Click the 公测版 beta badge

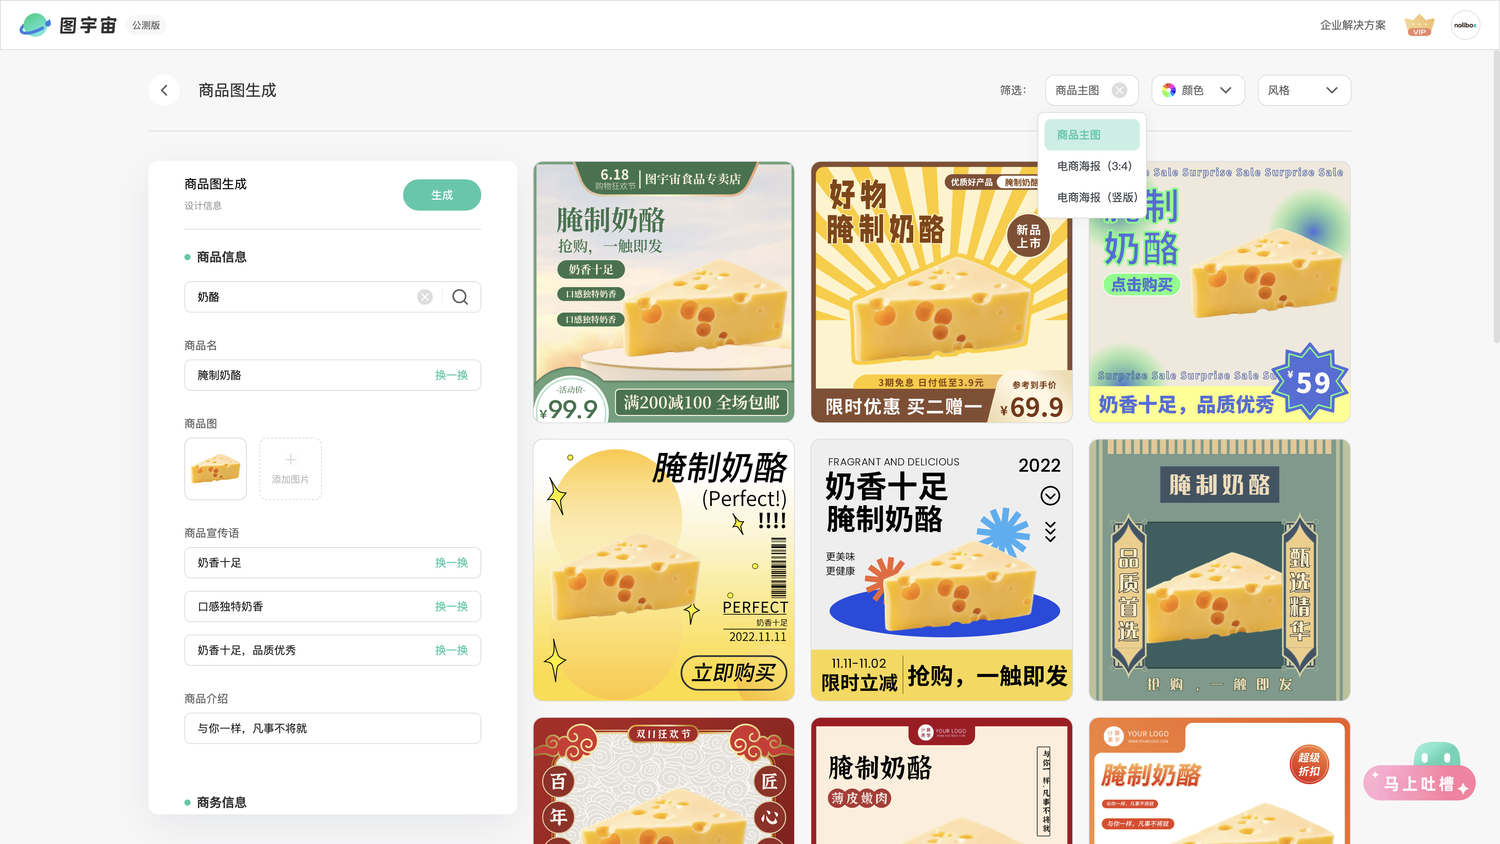(146, 25)
